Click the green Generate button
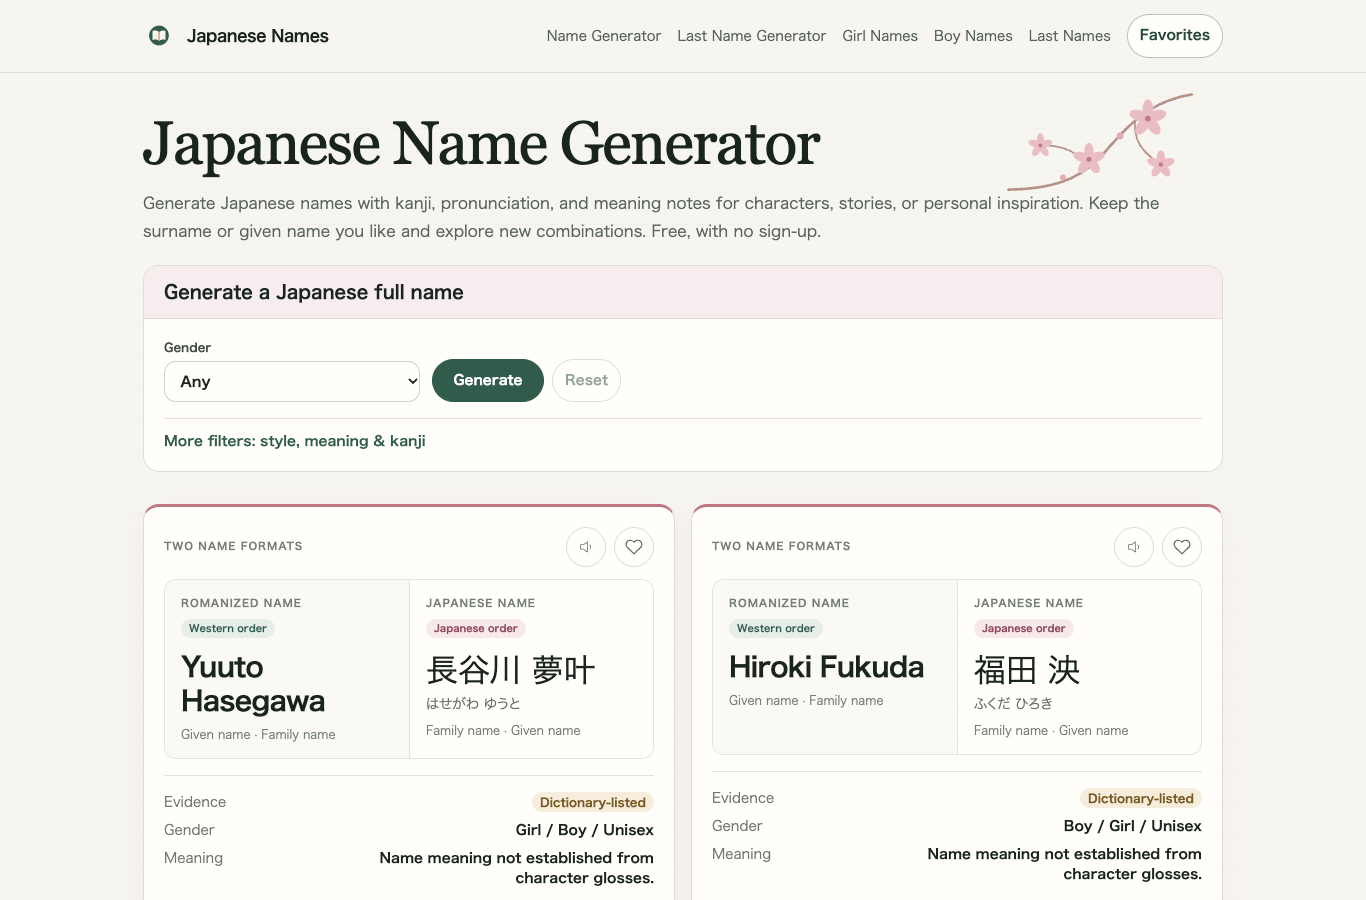This screenshot has height=900, width=1366. pyautogui.click(x=488, y=380)
